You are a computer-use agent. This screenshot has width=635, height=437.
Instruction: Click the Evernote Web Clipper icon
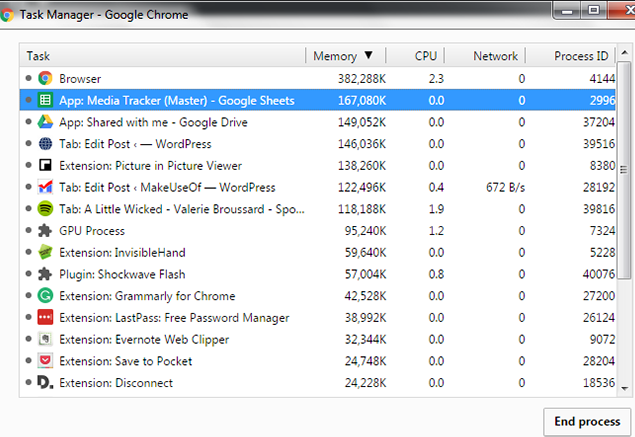point(45,339)
